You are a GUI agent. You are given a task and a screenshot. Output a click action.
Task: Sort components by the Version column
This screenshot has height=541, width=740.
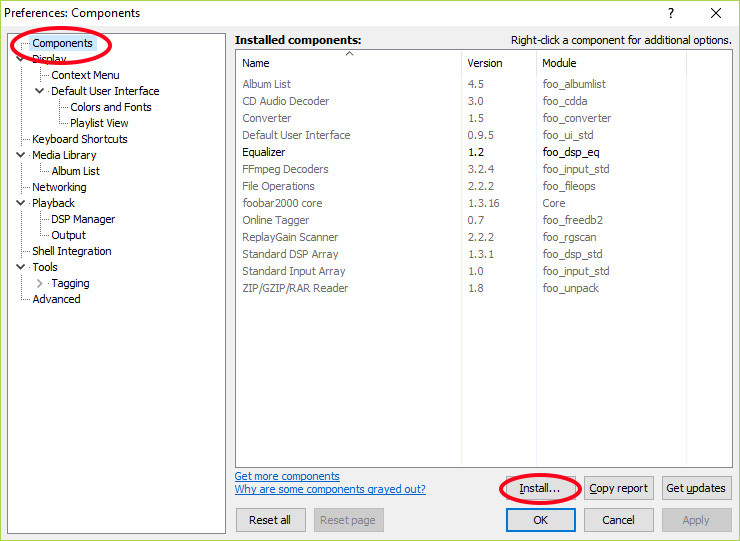coord(499,63)
